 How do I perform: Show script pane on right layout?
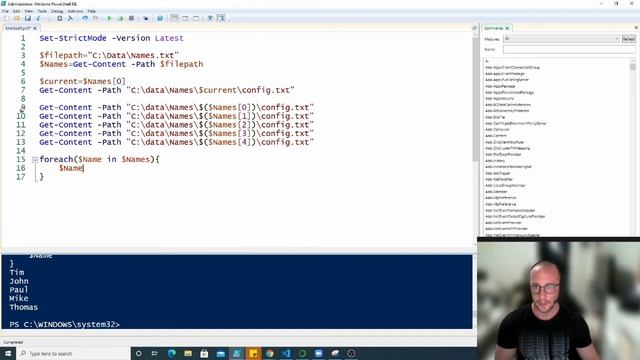185,18
